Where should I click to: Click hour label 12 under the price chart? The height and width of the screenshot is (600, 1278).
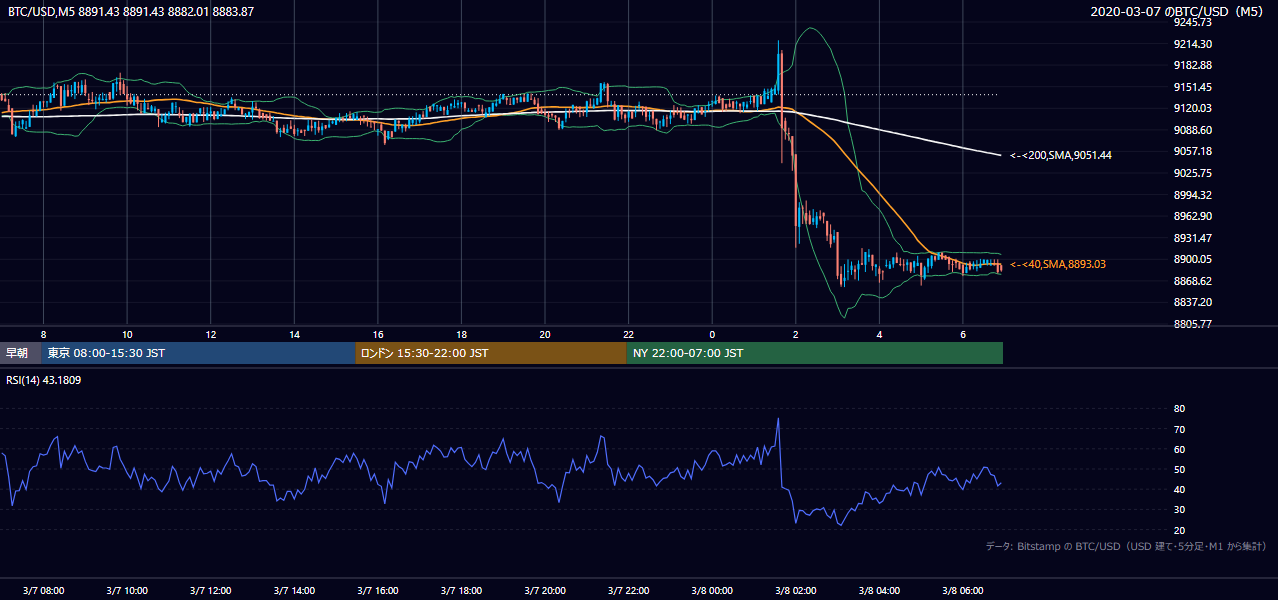[210, 334]
